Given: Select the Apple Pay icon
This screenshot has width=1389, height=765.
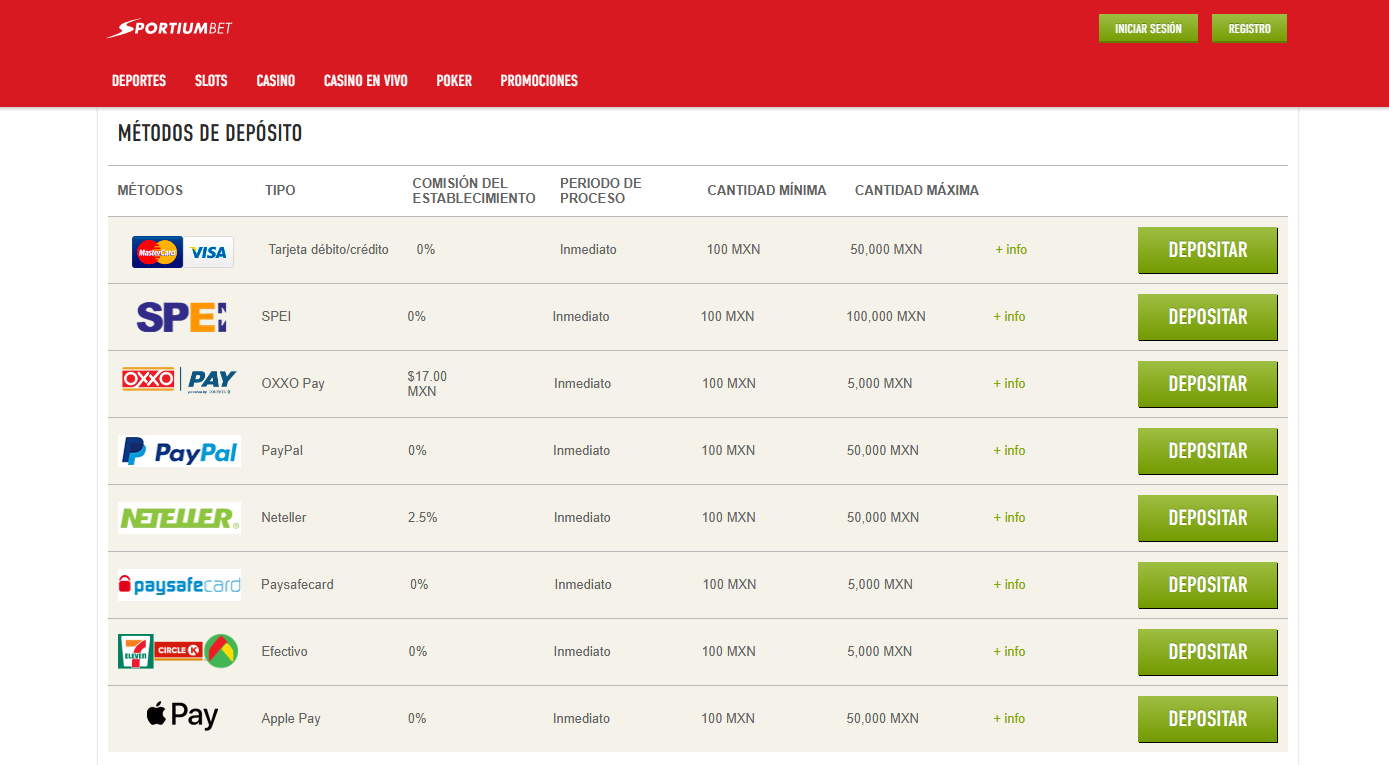Looking at the screenshot, I should (x=180, y=717).
